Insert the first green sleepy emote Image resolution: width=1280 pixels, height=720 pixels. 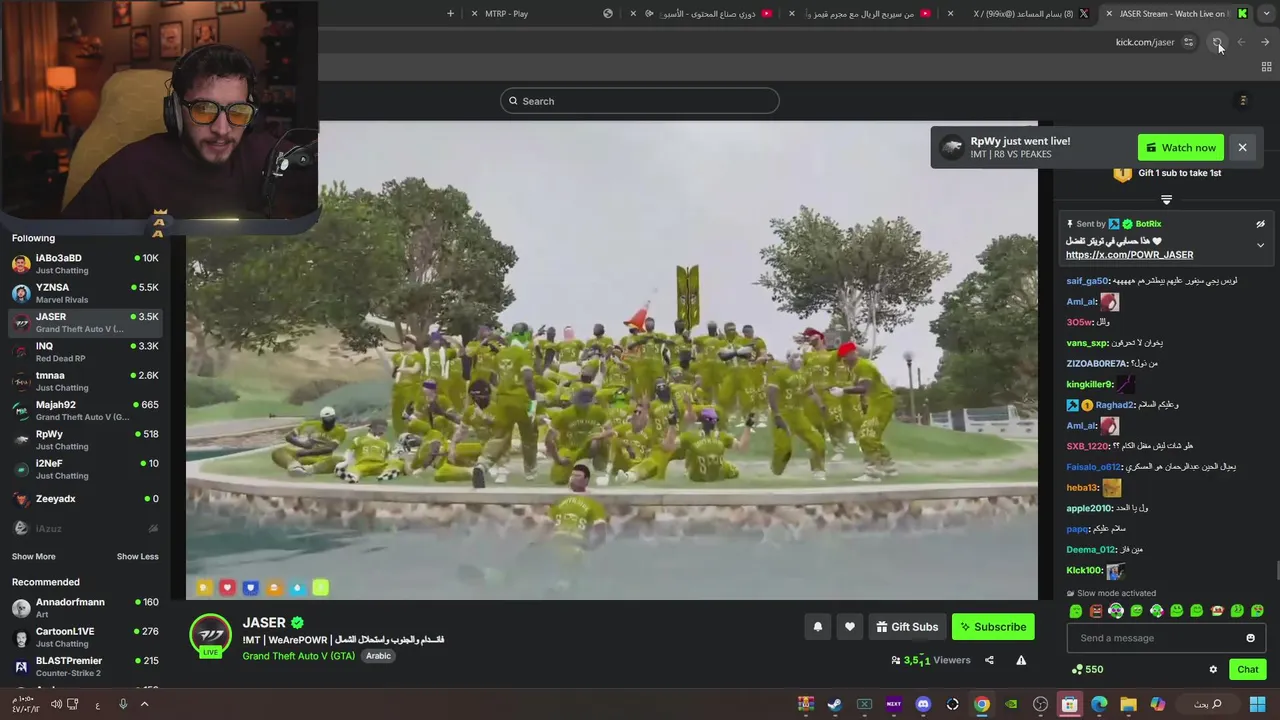(x=1076, y=611)
